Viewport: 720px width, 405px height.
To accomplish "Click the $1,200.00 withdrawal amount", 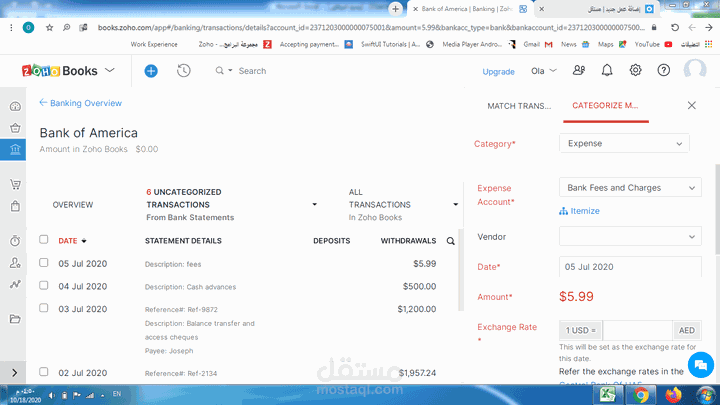I will tap(416, 309).
